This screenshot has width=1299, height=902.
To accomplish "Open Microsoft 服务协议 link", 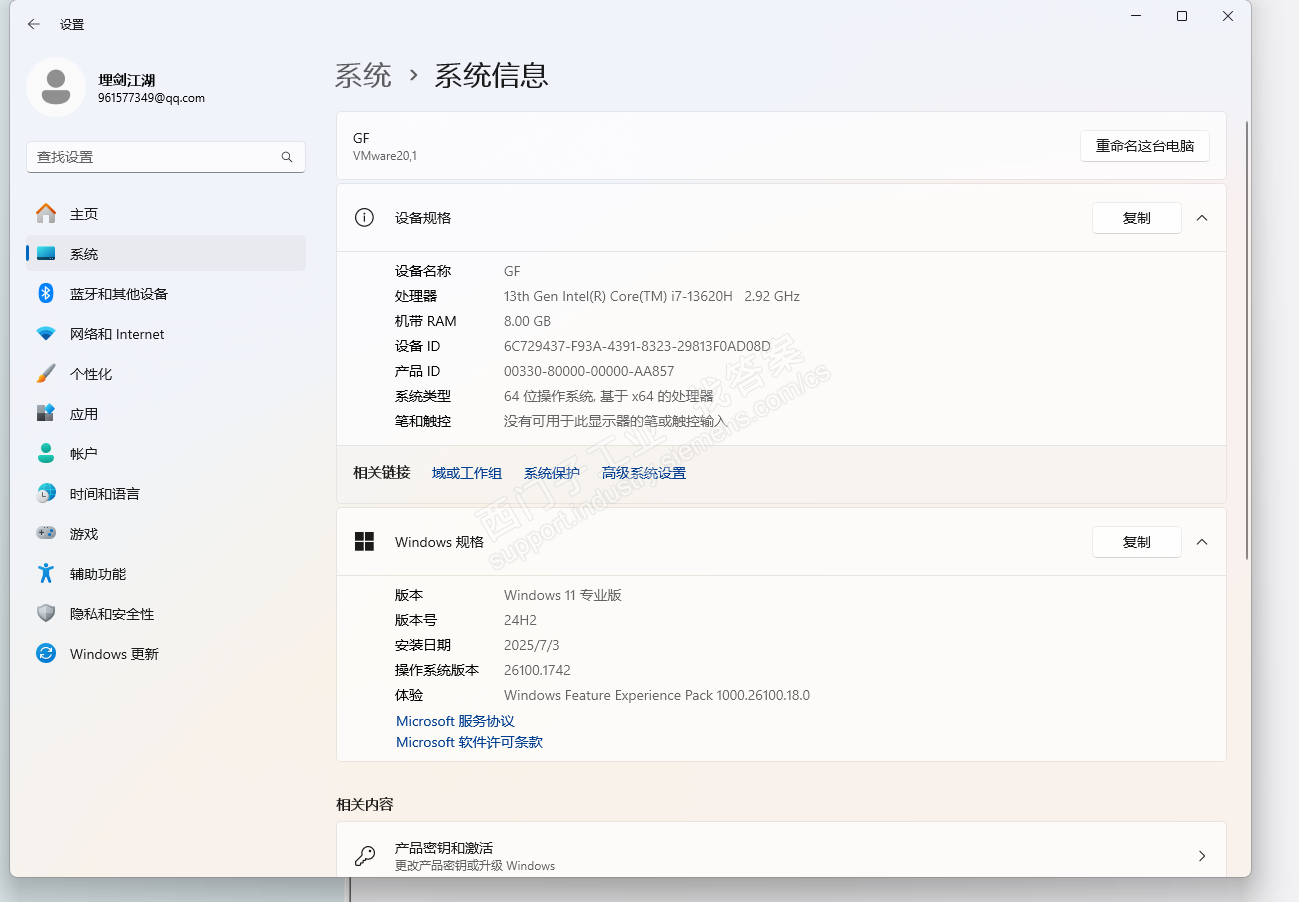I will [455, 721].
